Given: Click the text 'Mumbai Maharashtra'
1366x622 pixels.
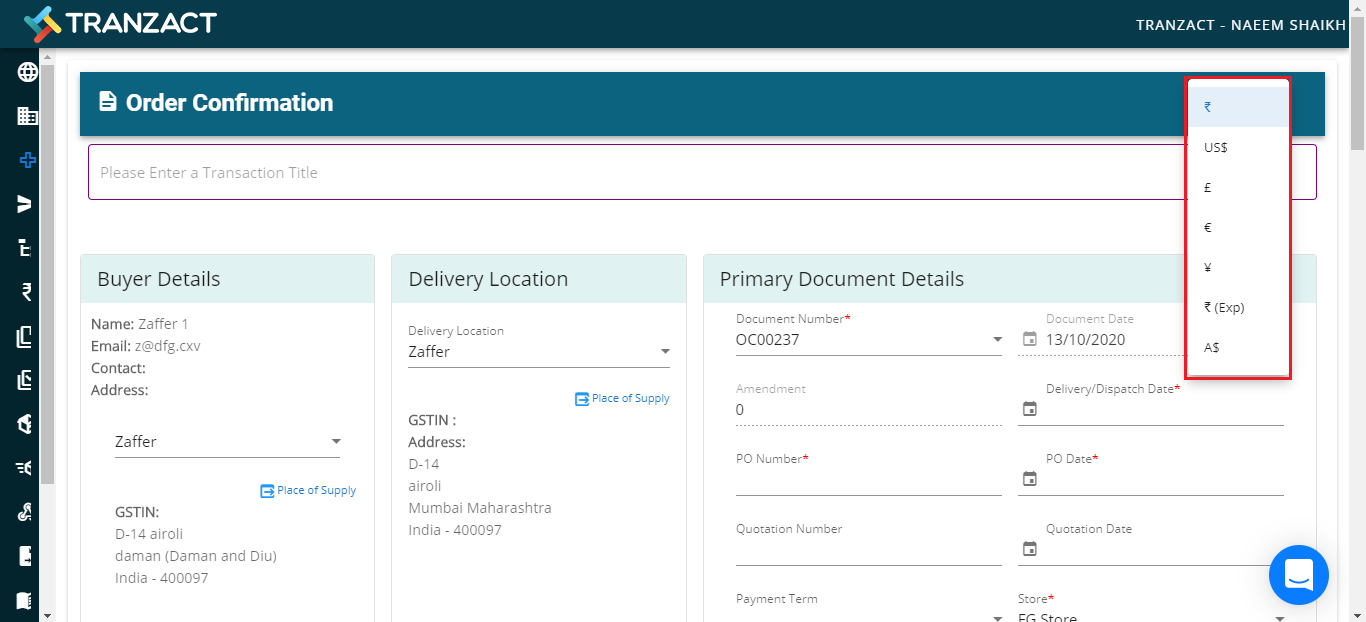Looking at the screenshot, I should pyautogui.click(x=480, y=508).
